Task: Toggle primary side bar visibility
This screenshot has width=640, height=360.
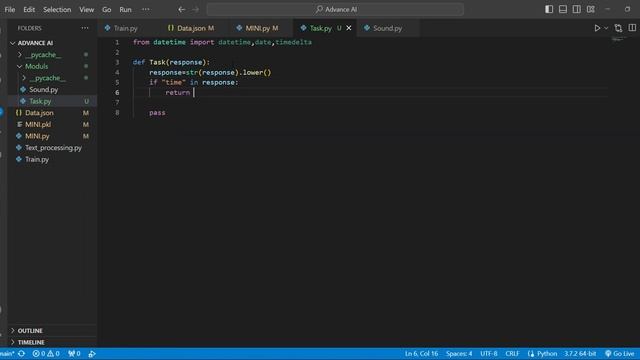Action: coord(549,9)
